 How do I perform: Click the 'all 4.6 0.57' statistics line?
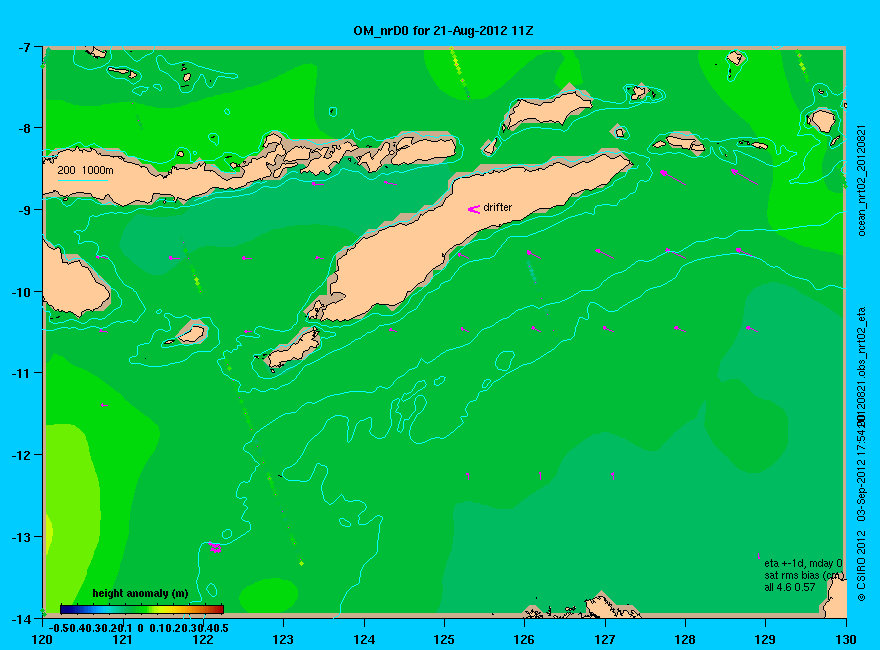pos(790,587)
